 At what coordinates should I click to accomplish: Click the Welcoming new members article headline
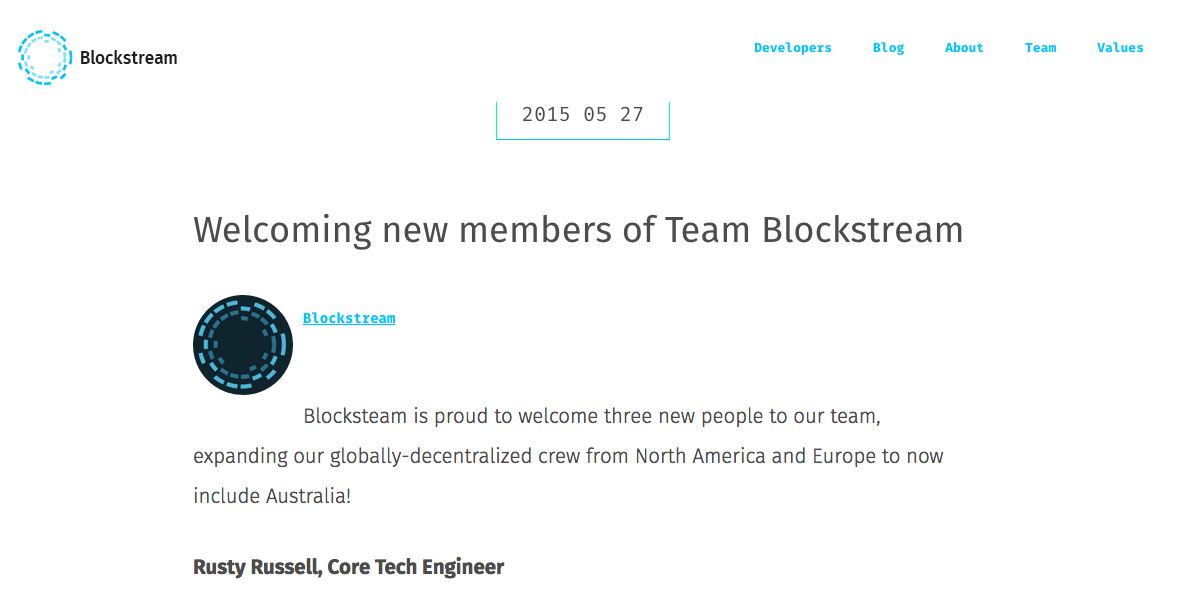pos(578,230)
